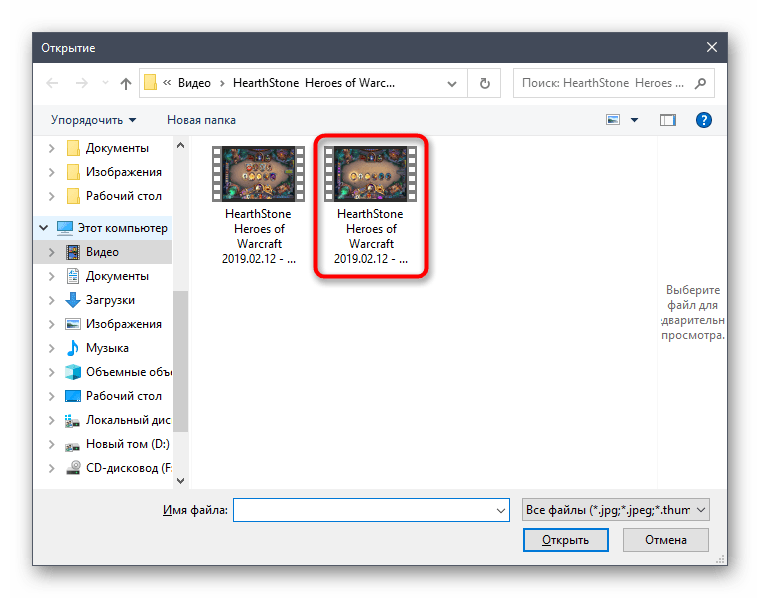Open recent locations dropdown arrow
The height and width of the screenshot is (598, 760).
tap(105, 83)
